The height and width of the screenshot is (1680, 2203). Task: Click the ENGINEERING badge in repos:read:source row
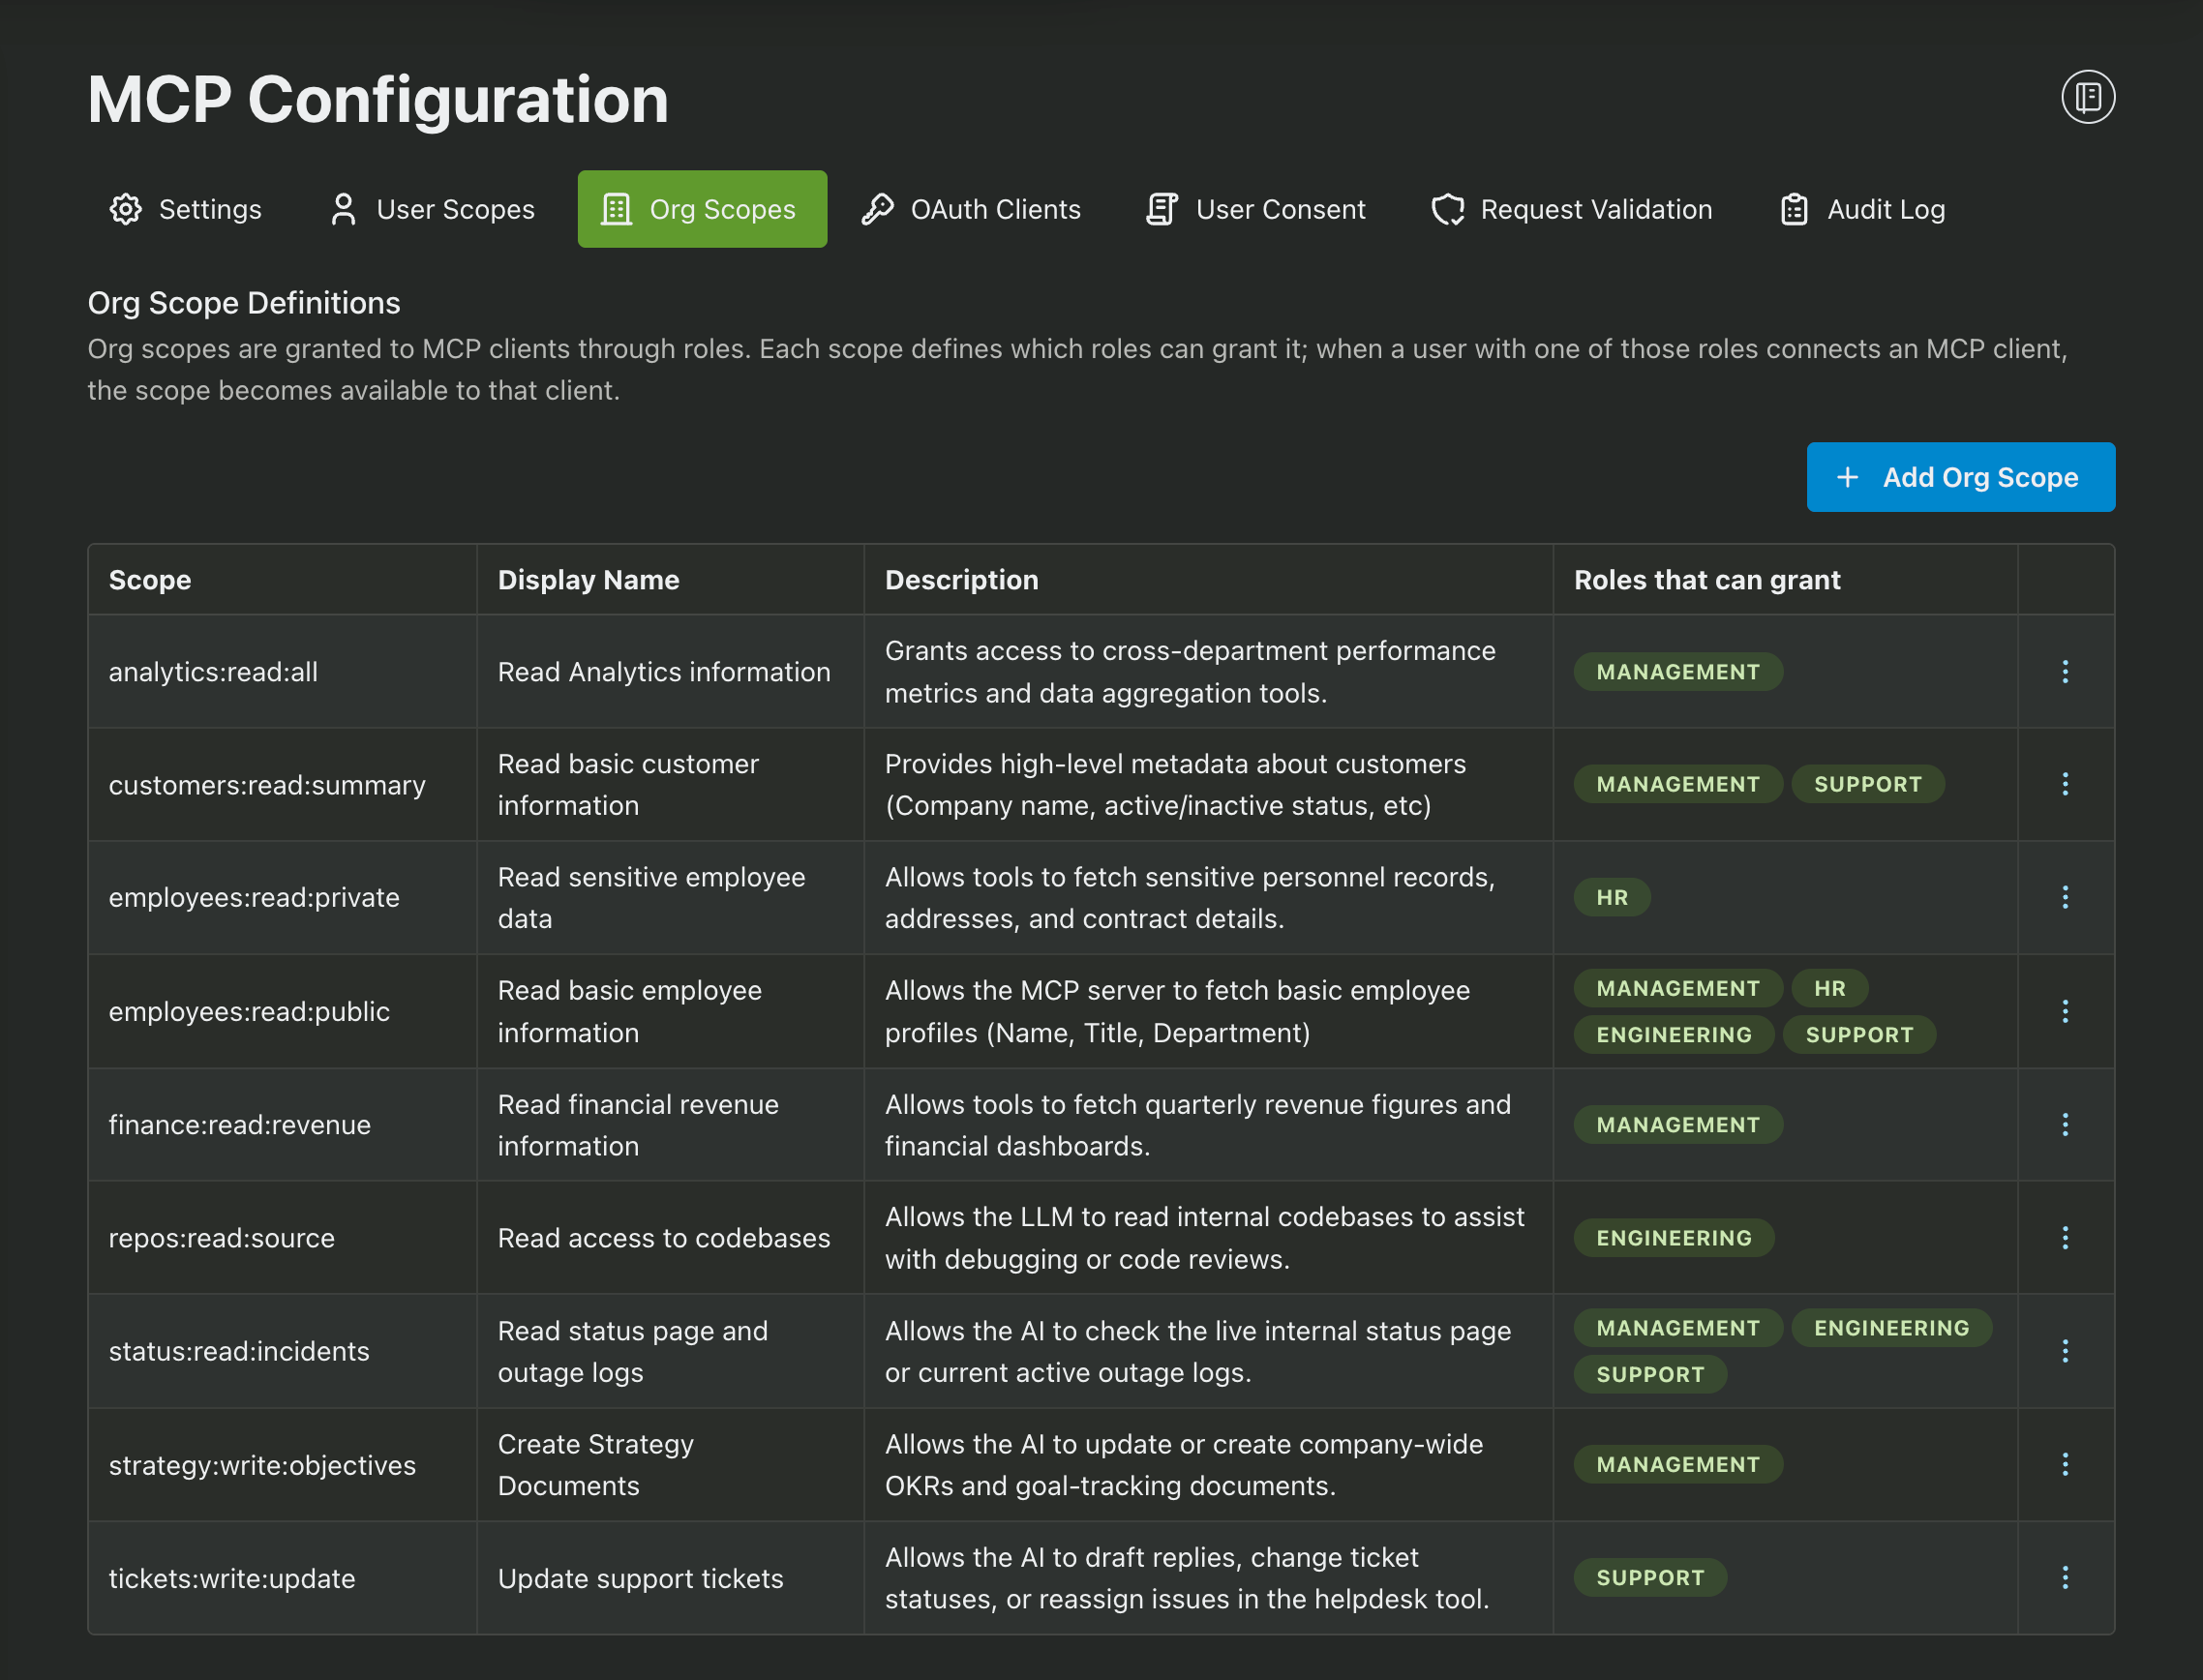pos(1673,1237)
